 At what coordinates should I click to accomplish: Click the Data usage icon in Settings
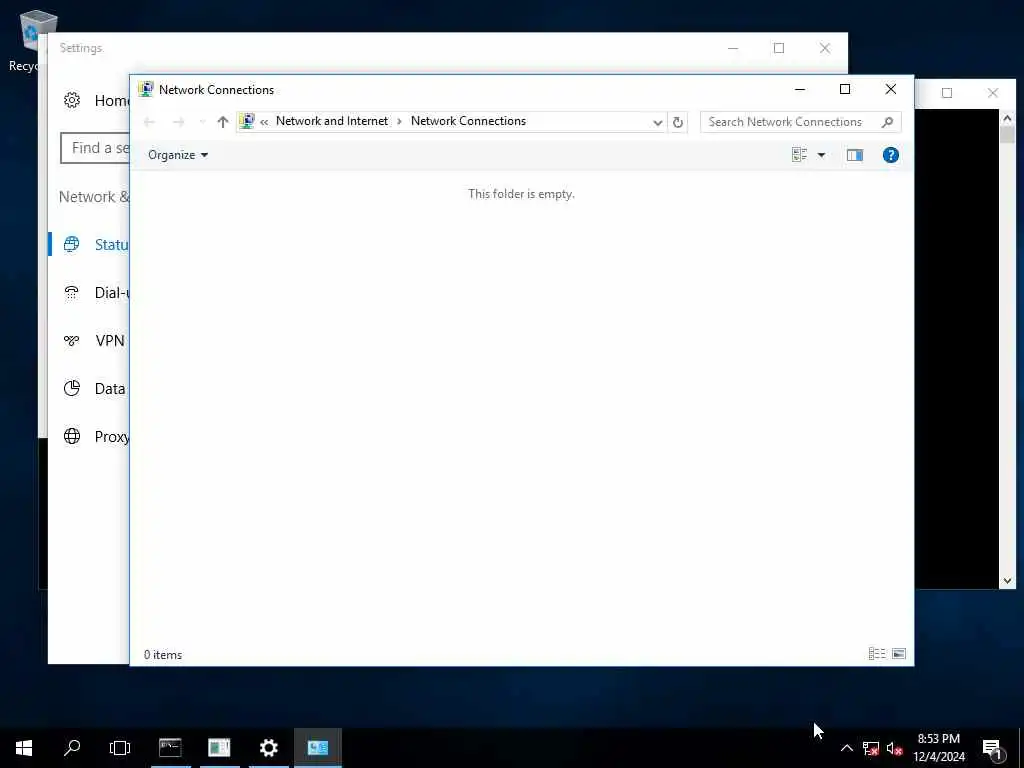(72, 388)
